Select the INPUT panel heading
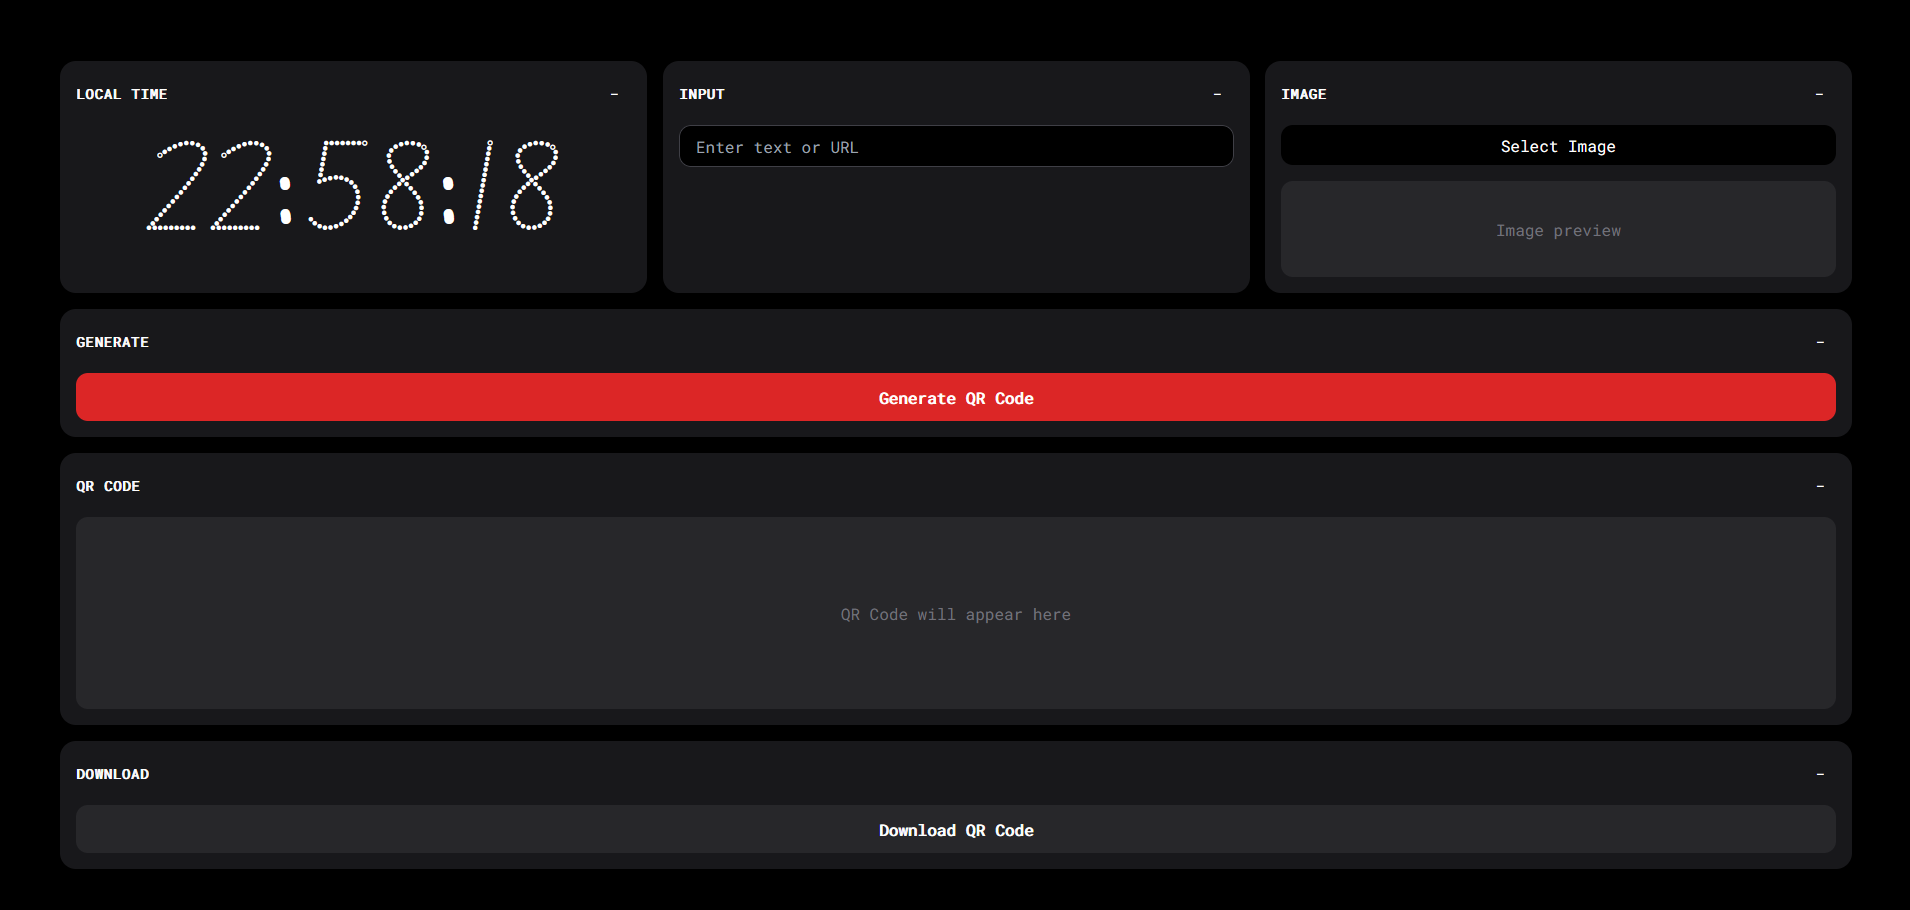This screenshot has height=910, width=1910. click(x=702, y=94)
